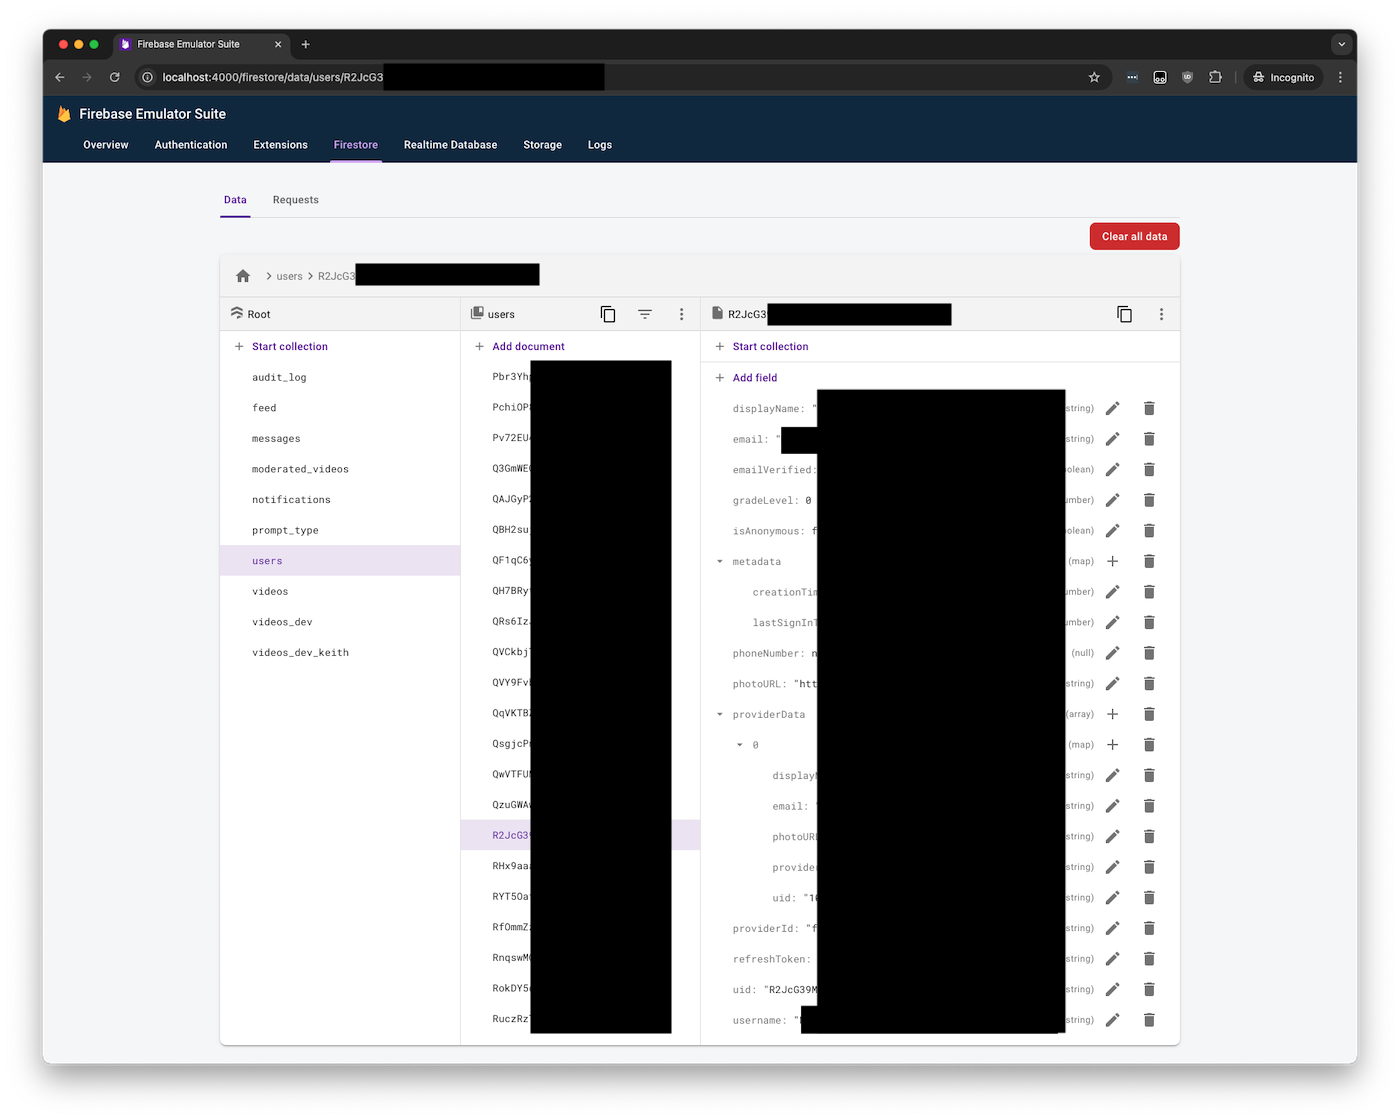Click the home icon in the Firestore breadcrumb
Viewport: 1400px width, 1120px height.
click(243, 276)
